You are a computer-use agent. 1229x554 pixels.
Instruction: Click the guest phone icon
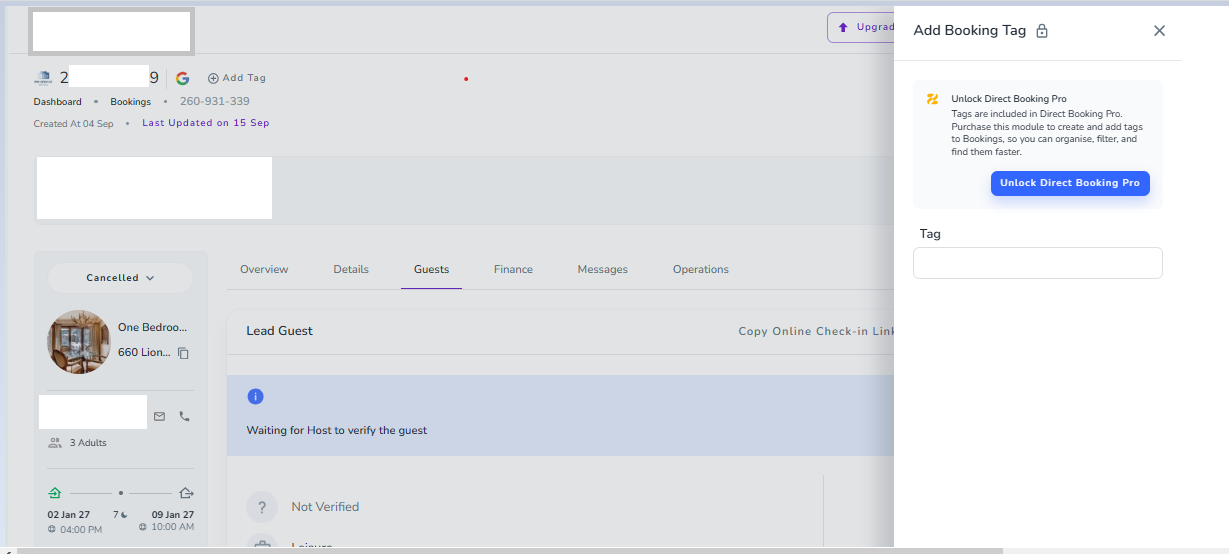(184, 416)
